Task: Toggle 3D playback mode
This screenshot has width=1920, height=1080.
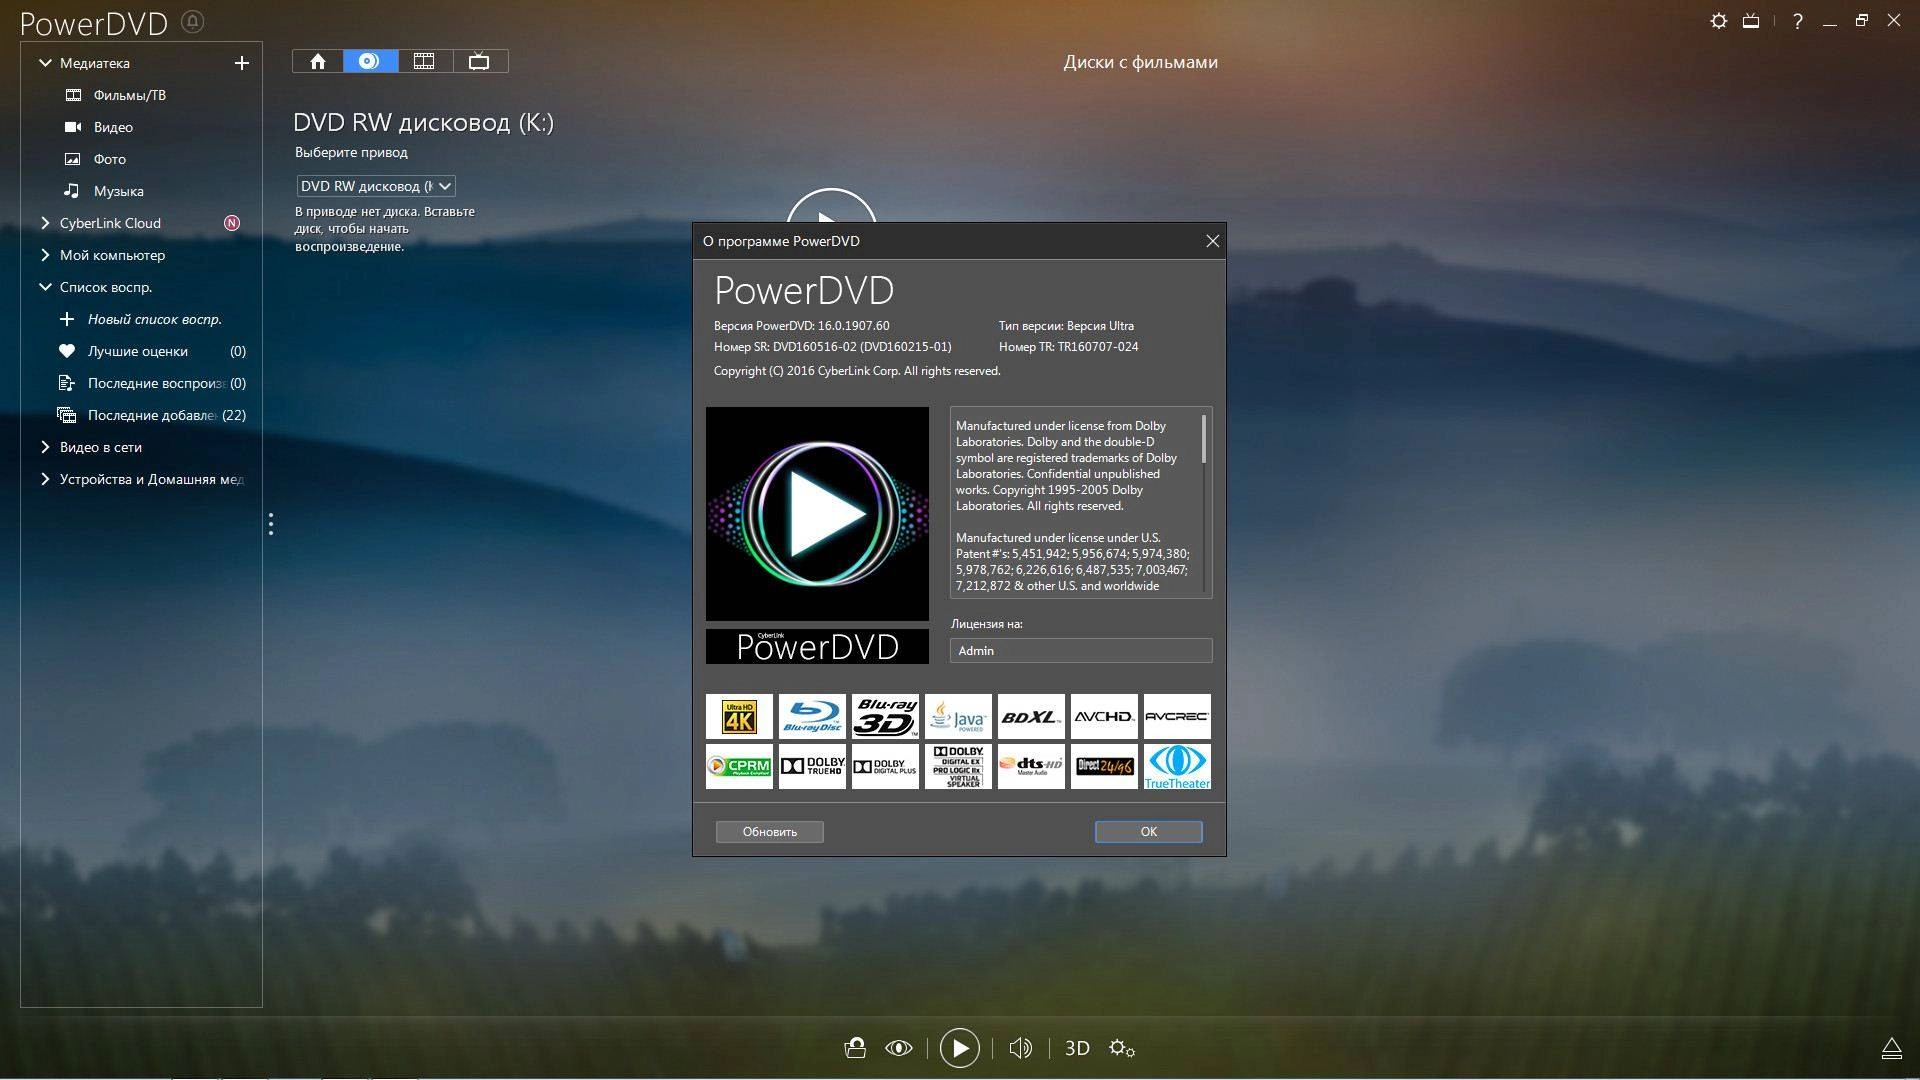Action: [x=1077, y=1048]
